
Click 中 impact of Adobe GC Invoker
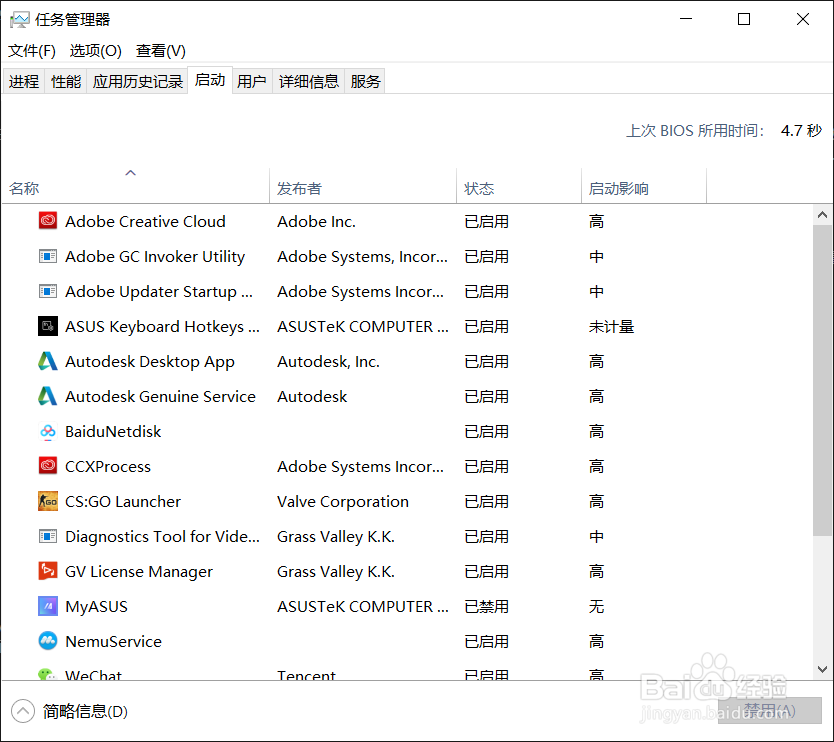coord(596,256)
